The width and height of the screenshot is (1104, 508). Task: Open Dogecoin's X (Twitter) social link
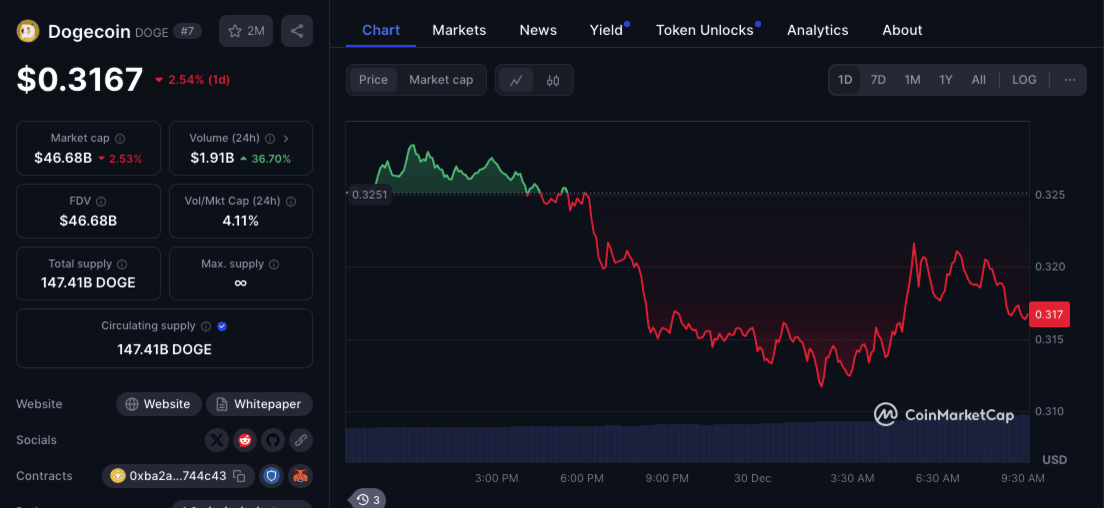[217, 440]
